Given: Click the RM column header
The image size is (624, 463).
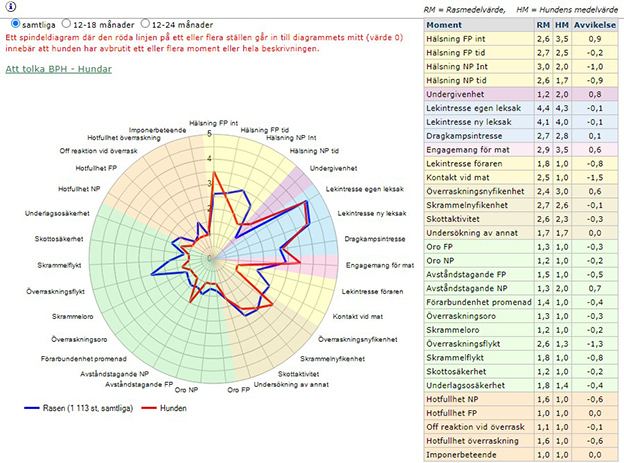Looking at the screenshot, I should point(543,25).
